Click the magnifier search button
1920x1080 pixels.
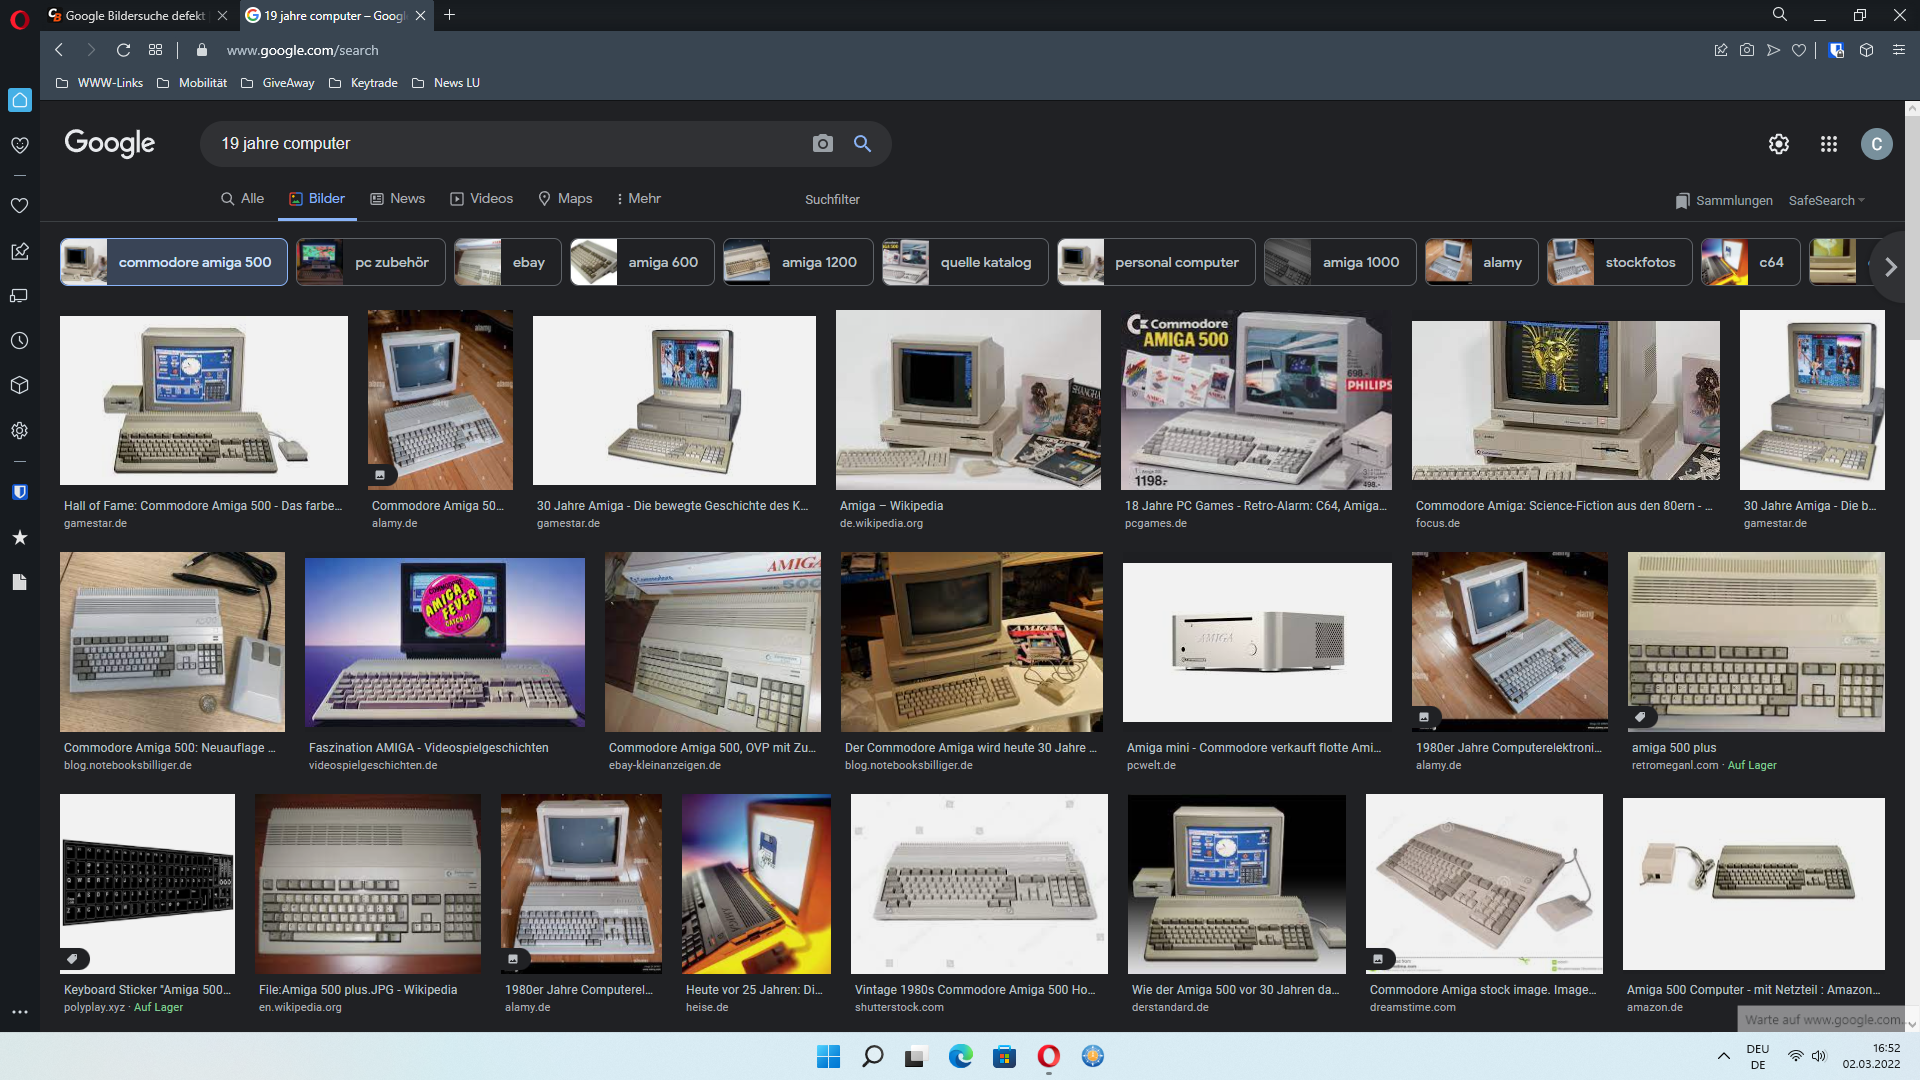862,144
